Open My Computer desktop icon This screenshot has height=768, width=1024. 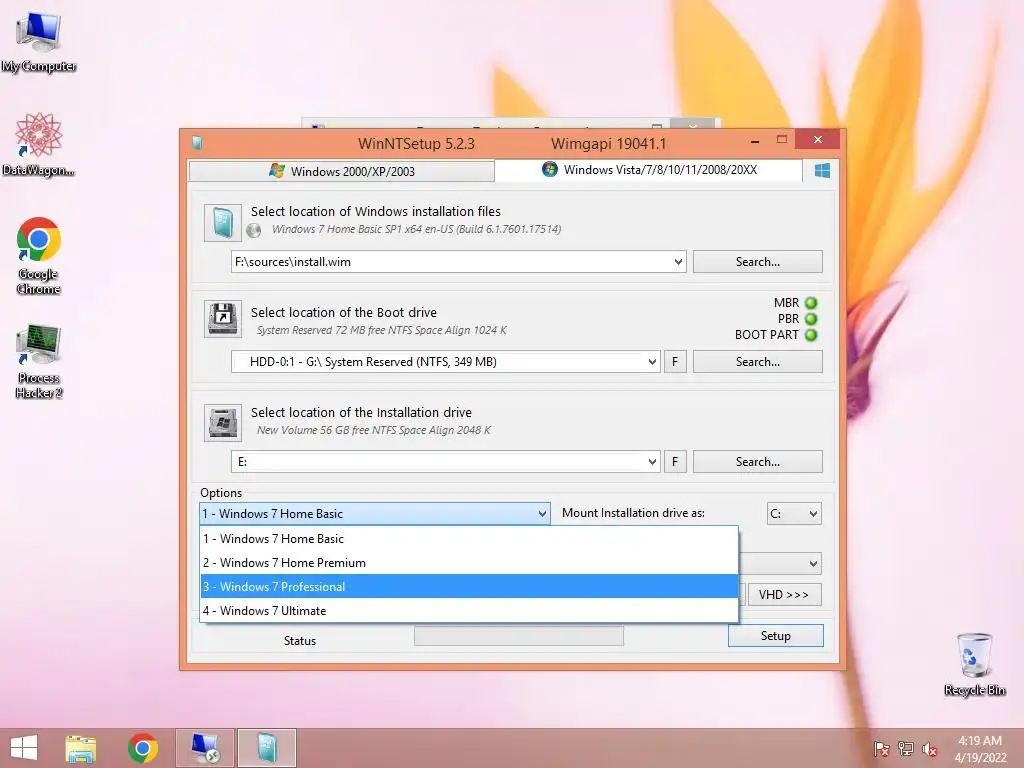point(39,40)
